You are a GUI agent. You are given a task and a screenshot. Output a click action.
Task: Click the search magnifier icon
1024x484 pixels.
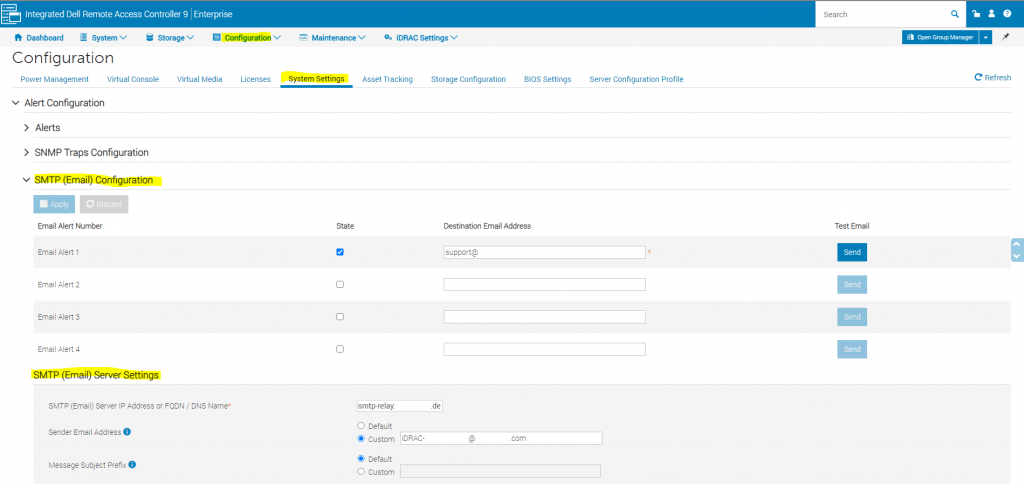[954, 14]
